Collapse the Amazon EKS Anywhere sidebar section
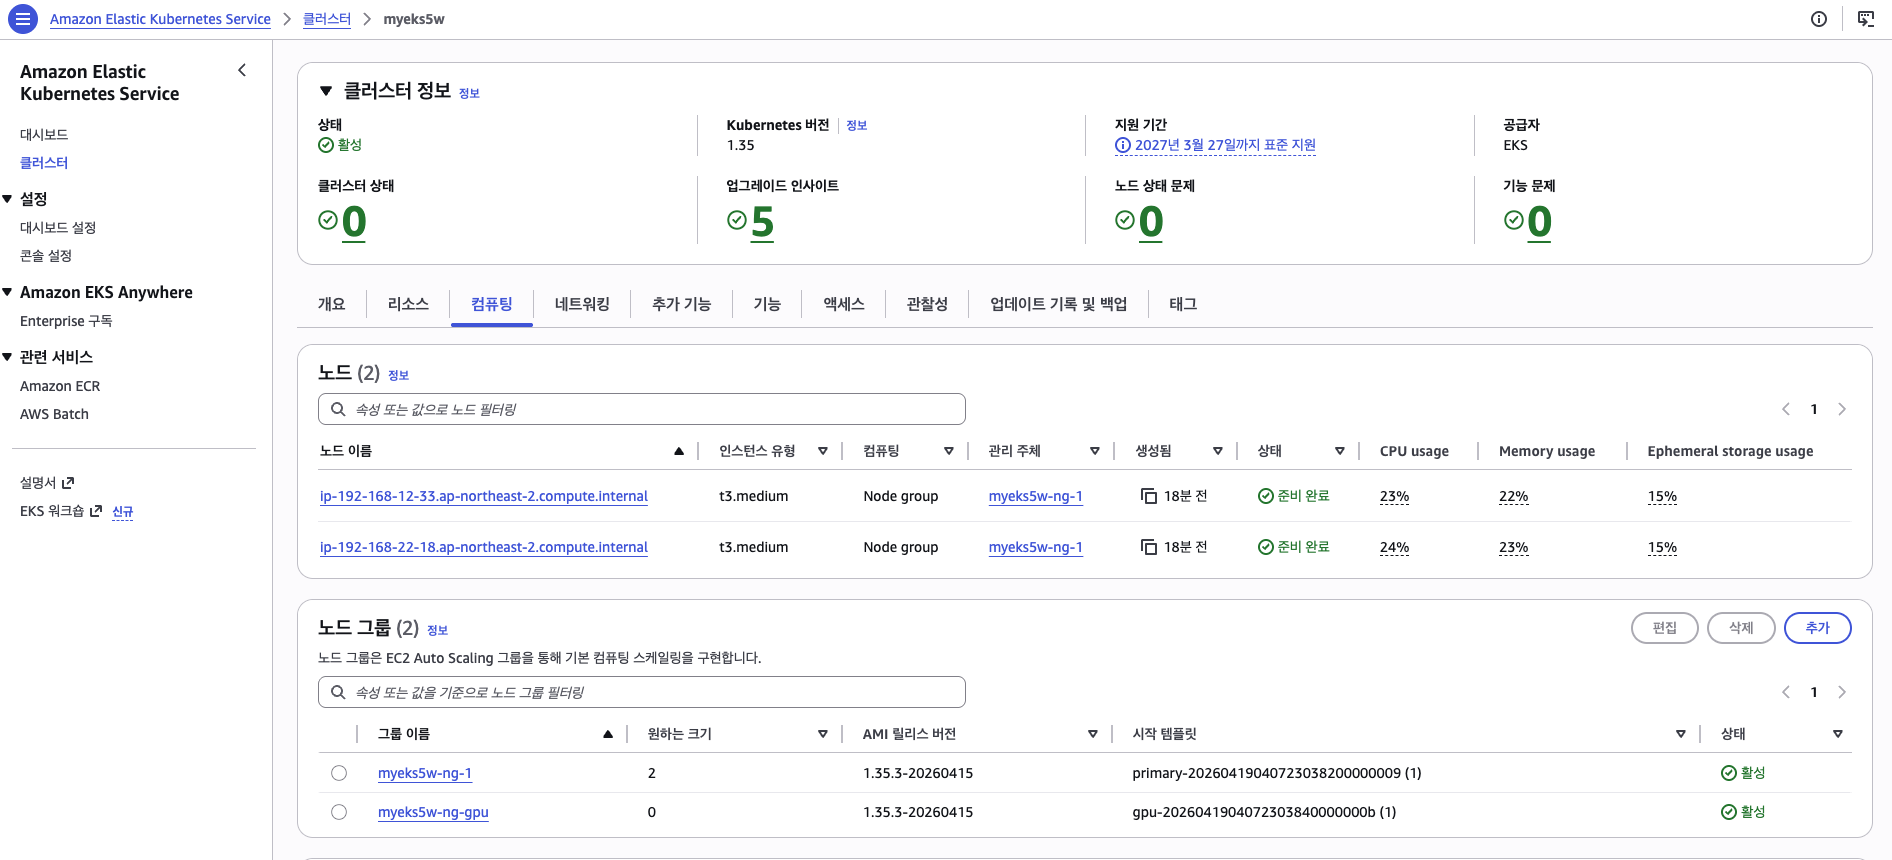1892x860 pixels. (x=8, y=292)
